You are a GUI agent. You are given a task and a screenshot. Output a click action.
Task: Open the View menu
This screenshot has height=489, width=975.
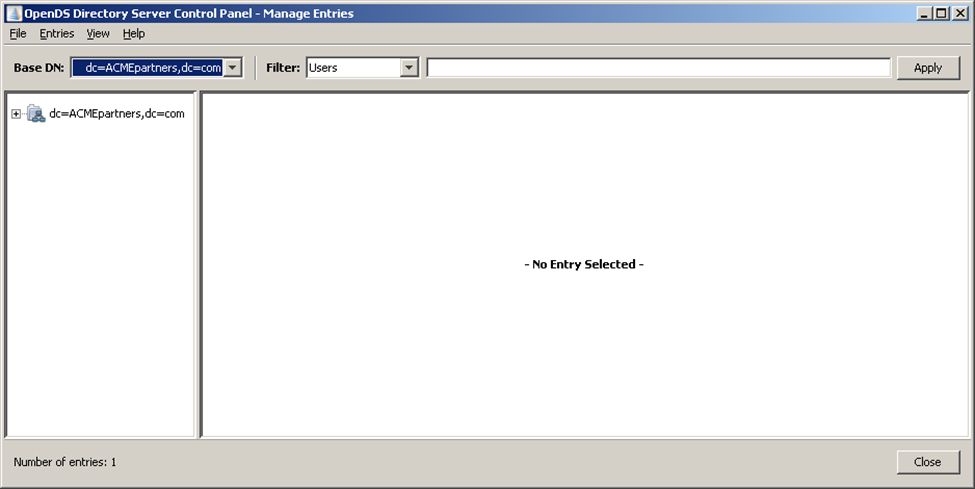pos(98,34)
